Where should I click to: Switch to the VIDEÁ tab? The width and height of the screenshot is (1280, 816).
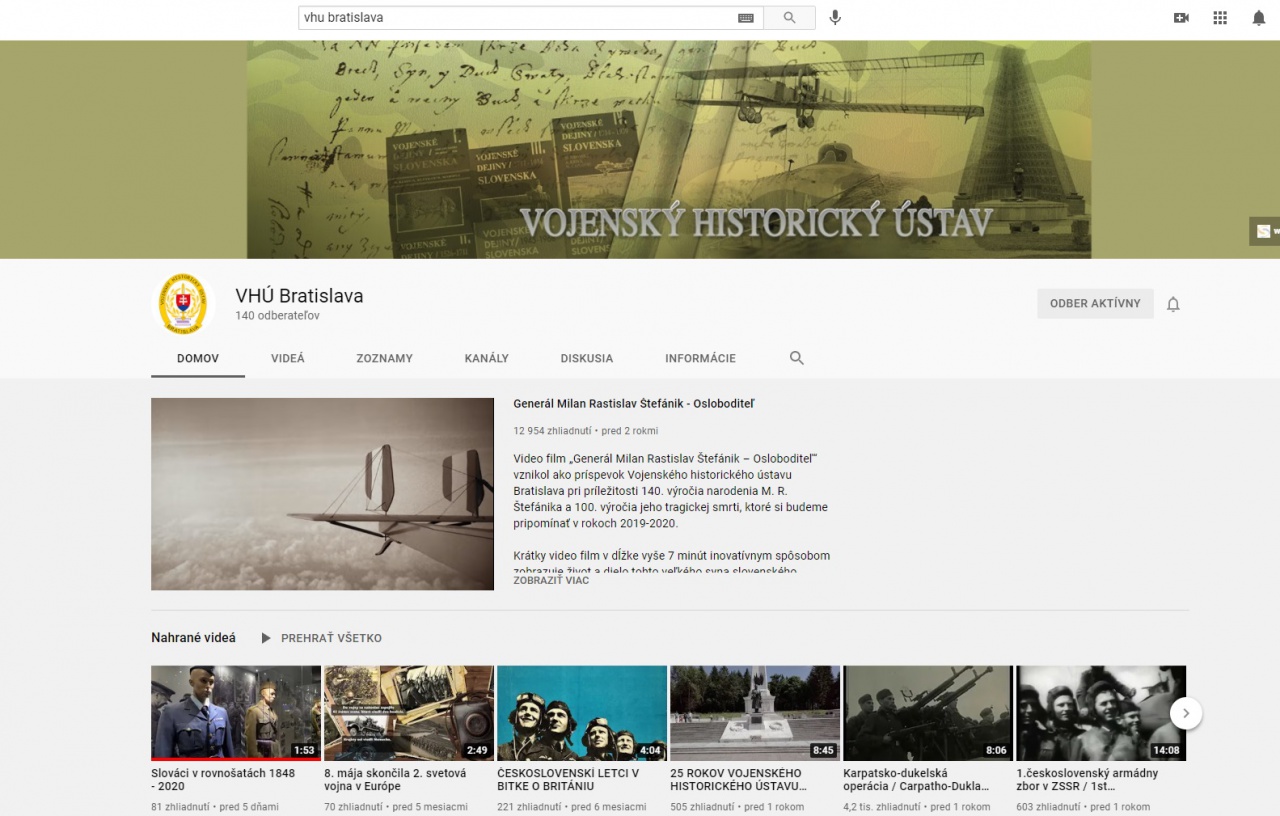pyautogui.click(x=288, y=358)
